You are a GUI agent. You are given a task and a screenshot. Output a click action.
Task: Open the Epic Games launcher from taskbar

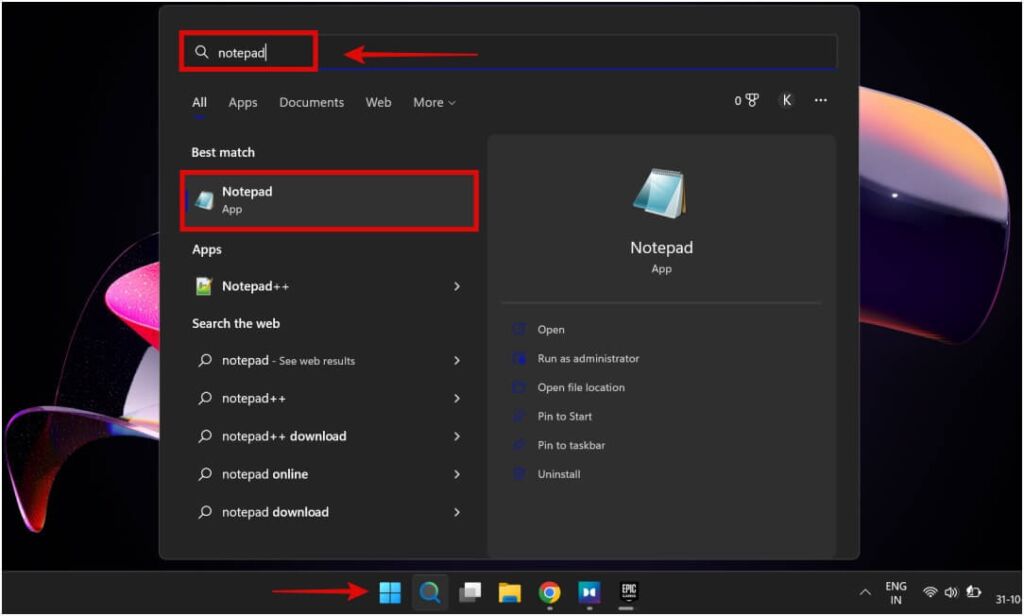coord(628,592)
